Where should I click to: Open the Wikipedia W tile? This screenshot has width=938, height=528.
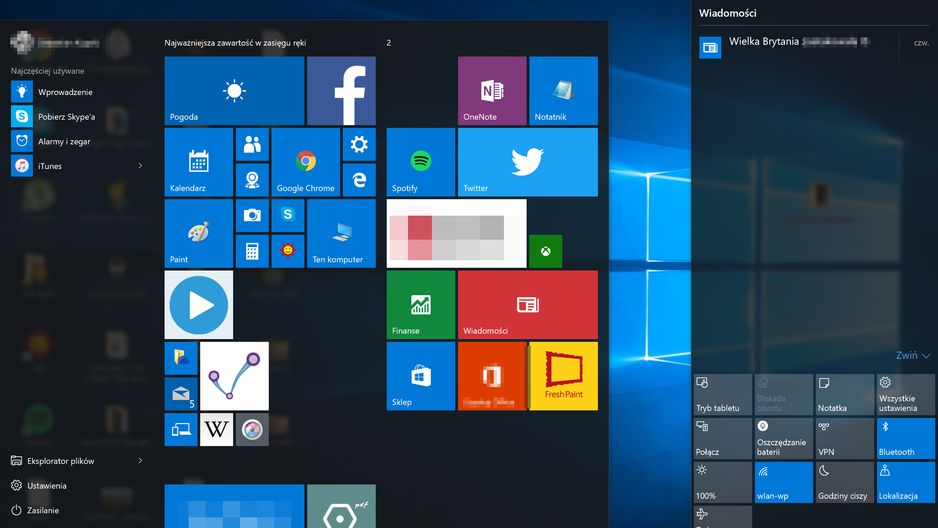[217, 429]
